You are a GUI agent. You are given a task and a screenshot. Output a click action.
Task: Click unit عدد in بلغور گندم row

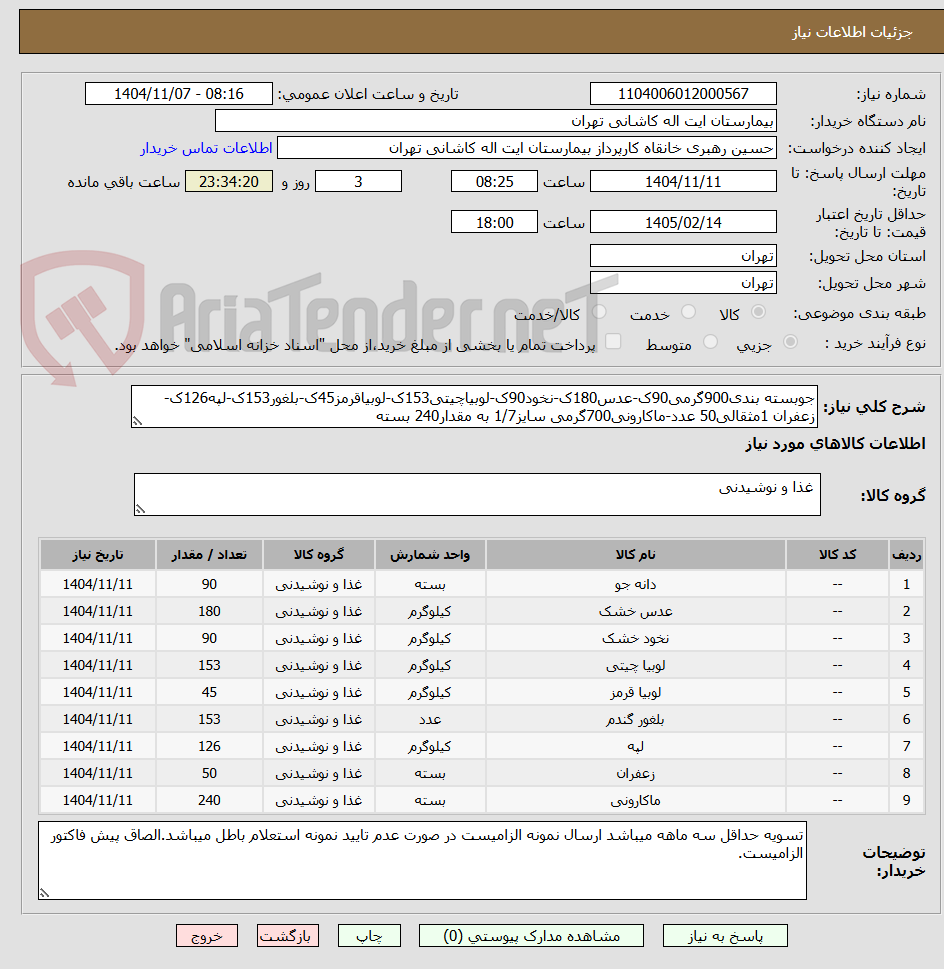click(x=430, y=719)
